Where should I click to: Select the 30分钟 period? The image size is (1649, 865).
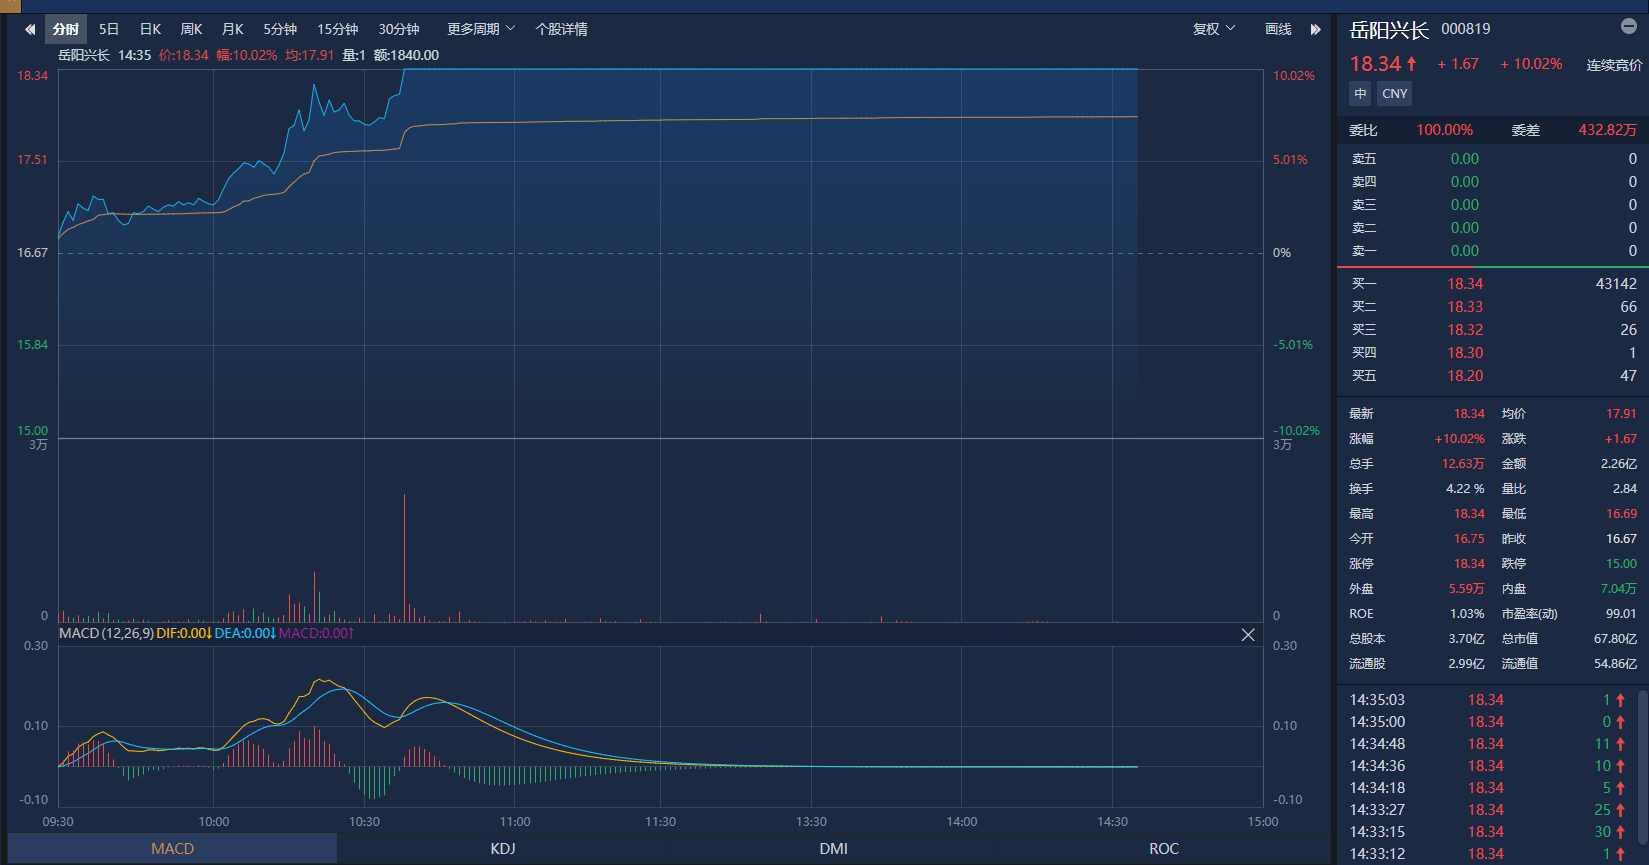399,30
